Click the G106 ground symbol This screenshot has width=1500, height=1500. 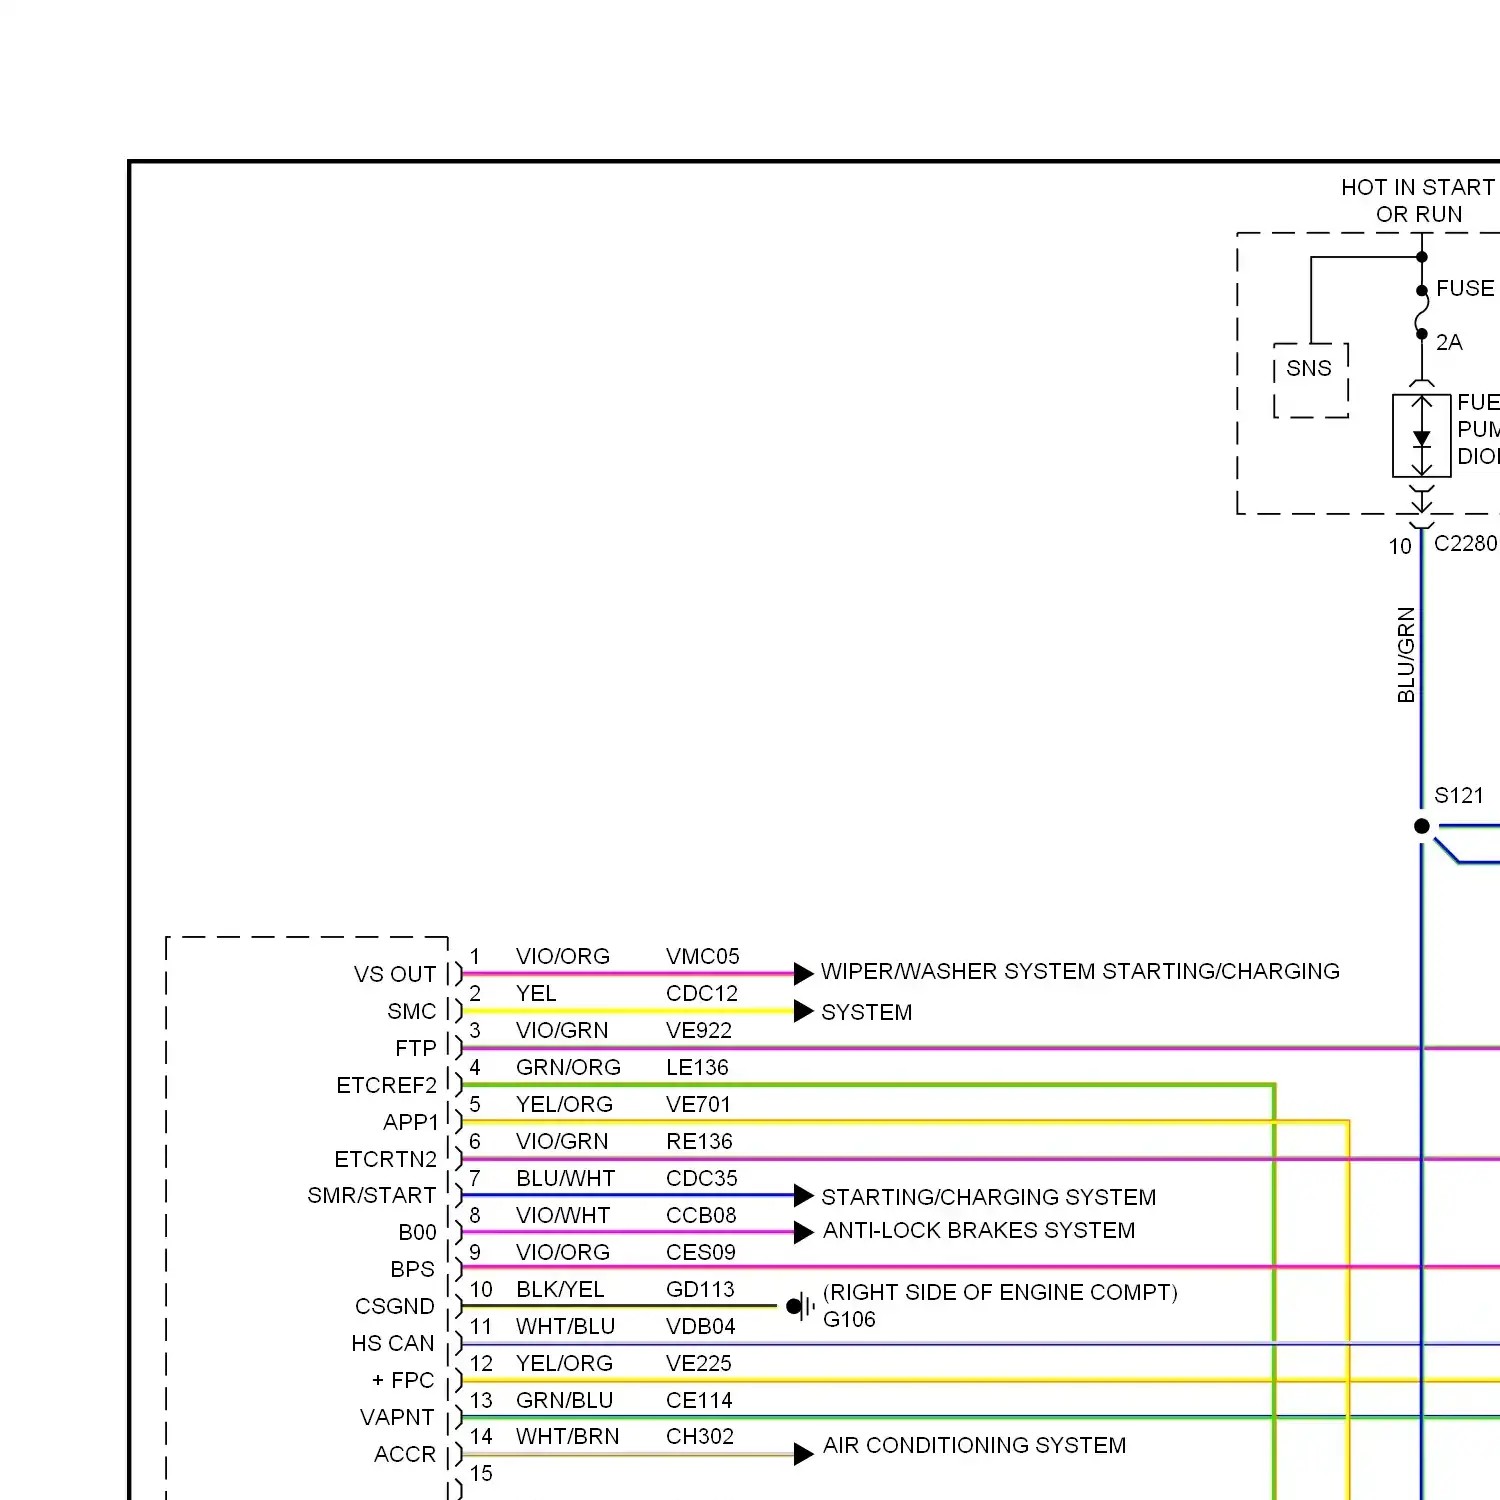[x=801, y=1306]
